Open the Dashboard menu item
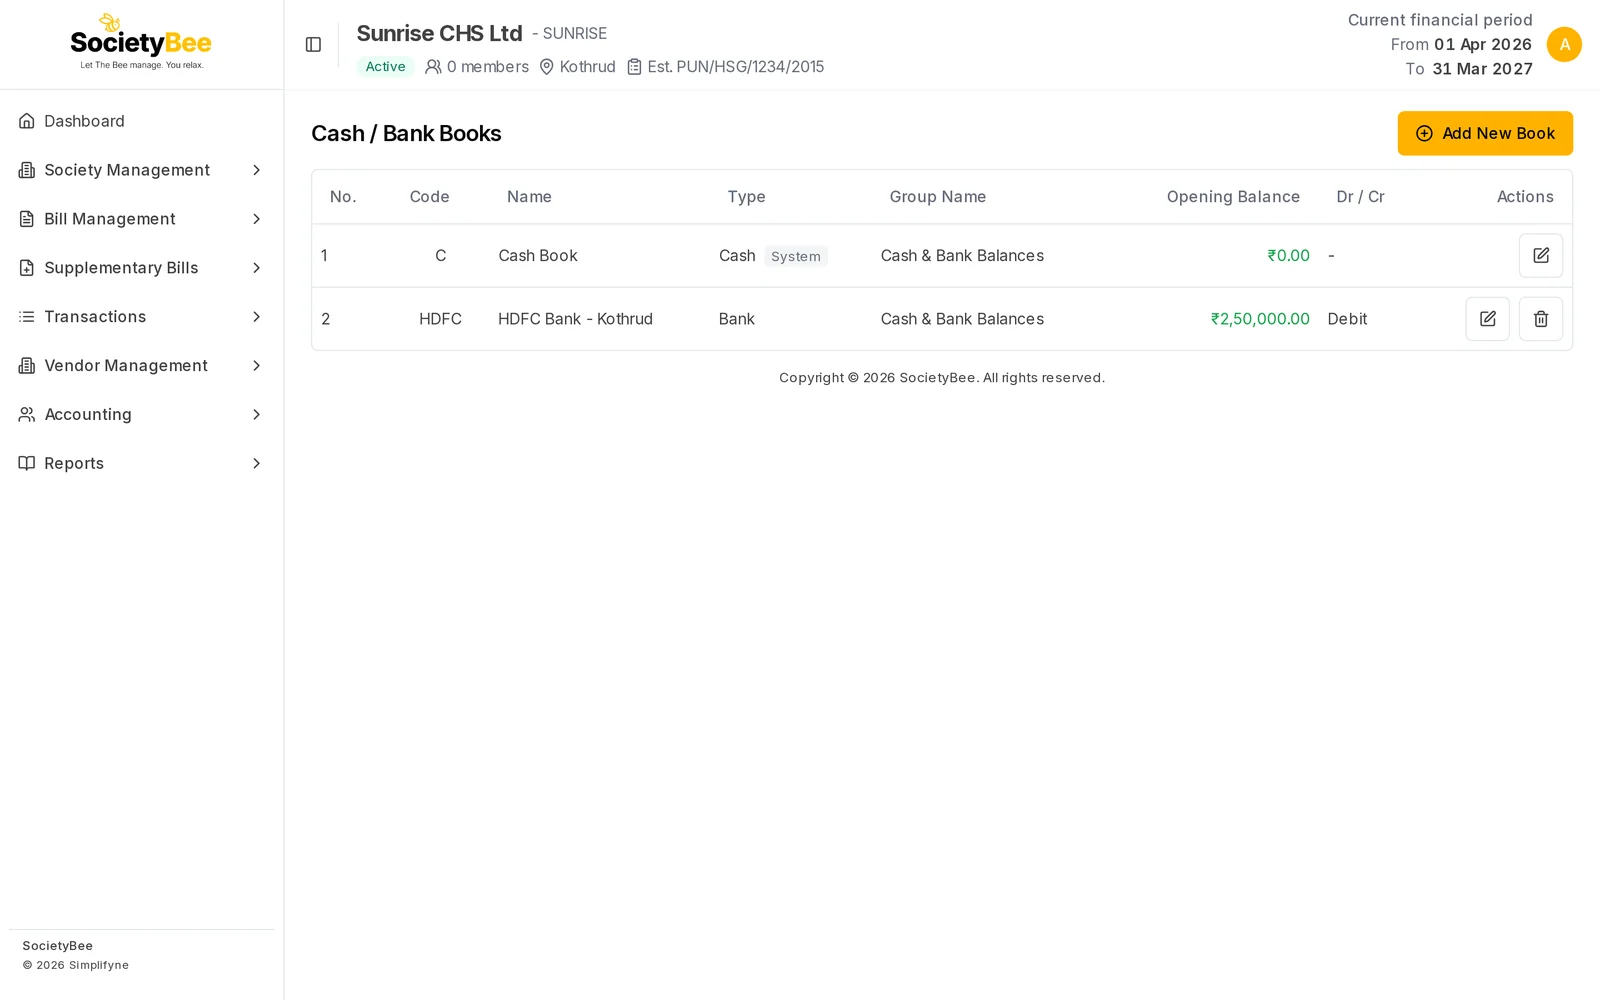Image resolution: width=1600 pixels, height=1000 pixels. coord(141,121)
